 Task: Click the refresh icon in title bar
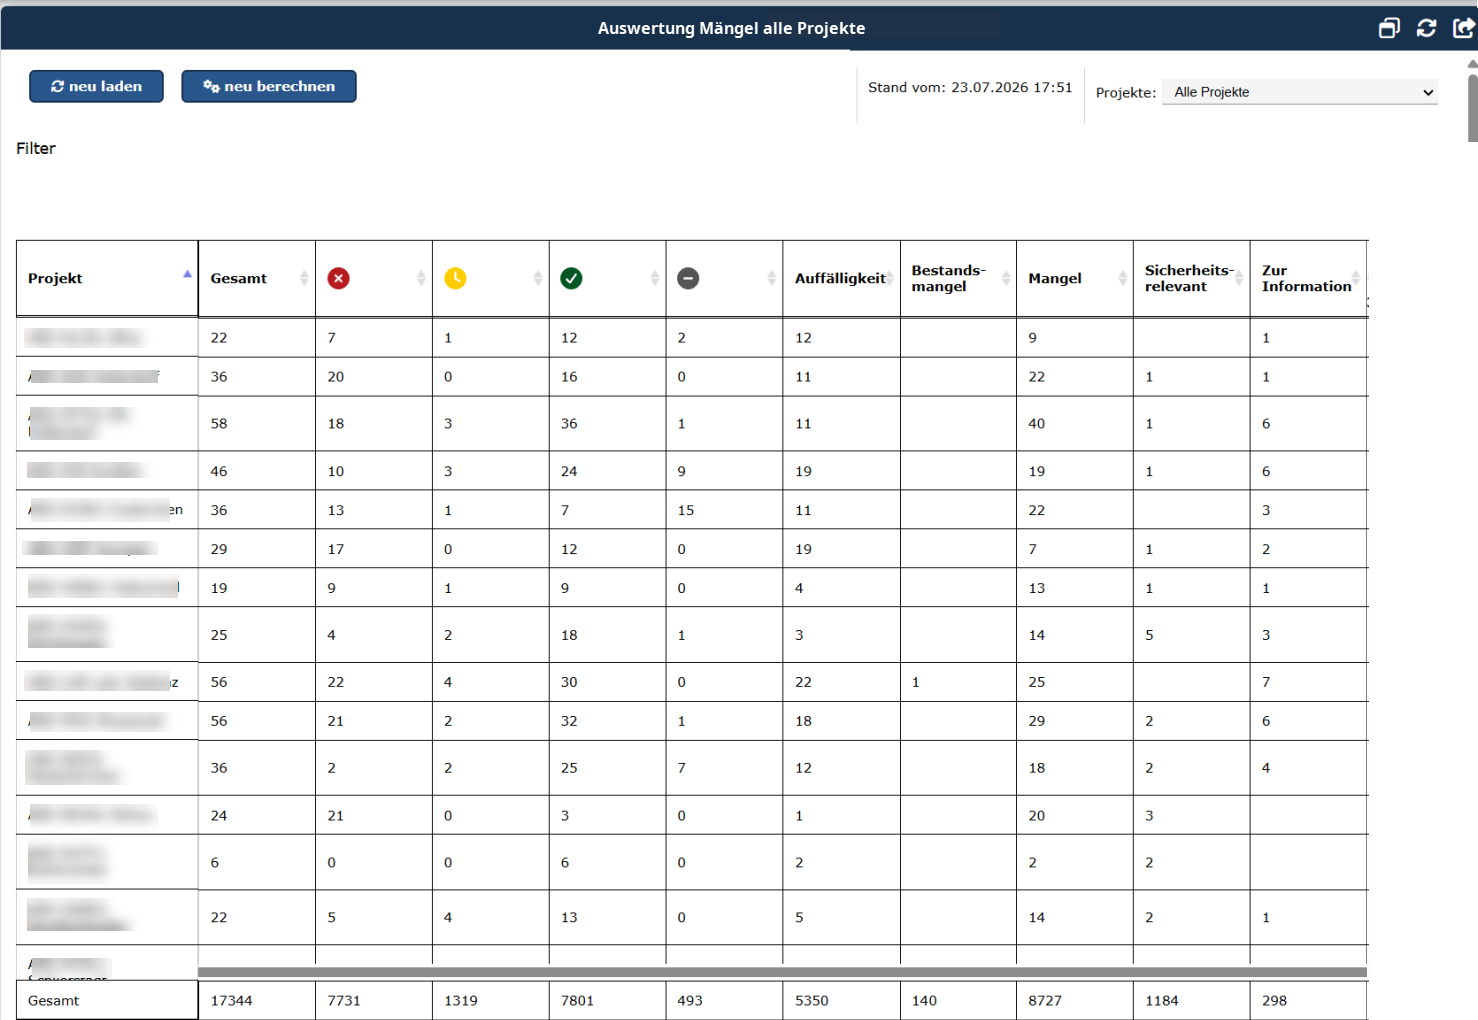tap(1427, 28)
